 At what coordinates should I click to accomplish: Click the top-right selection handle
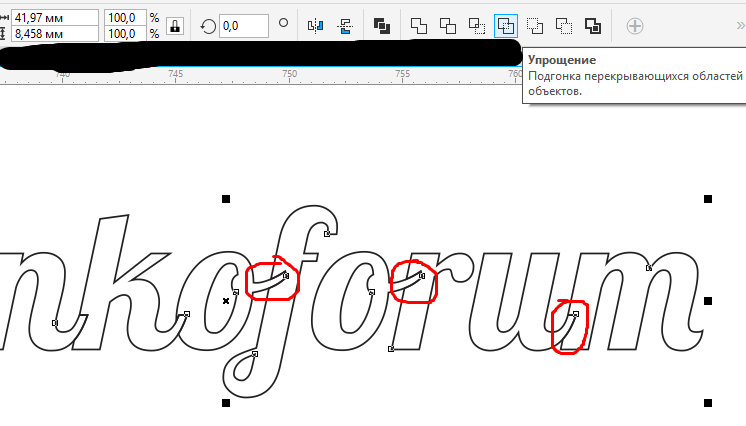click(708, 200)
